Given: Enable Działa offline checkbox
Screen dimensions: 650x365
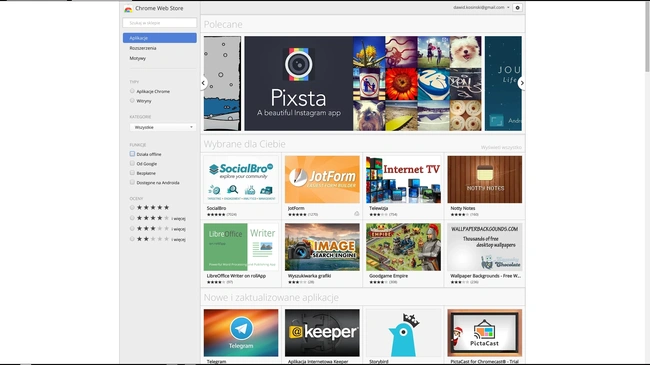Looking at the screenshot, I should coord(132,154).
